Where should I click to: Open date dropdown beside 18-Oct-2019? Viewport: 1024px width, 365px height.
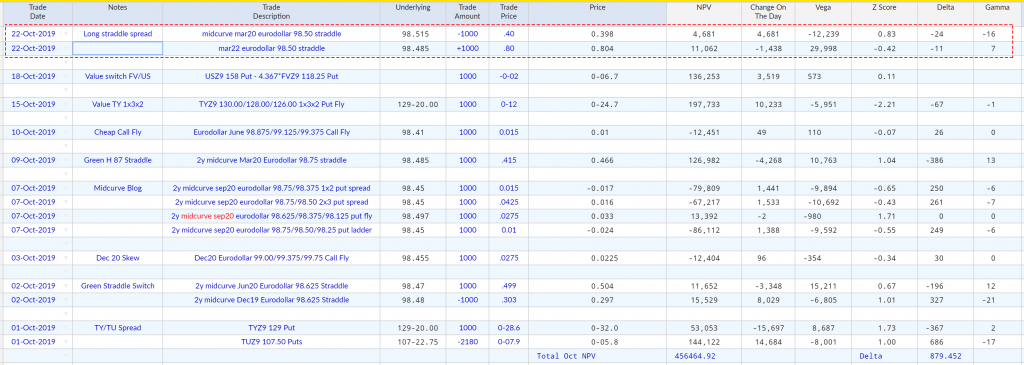(x=66, y=76)
